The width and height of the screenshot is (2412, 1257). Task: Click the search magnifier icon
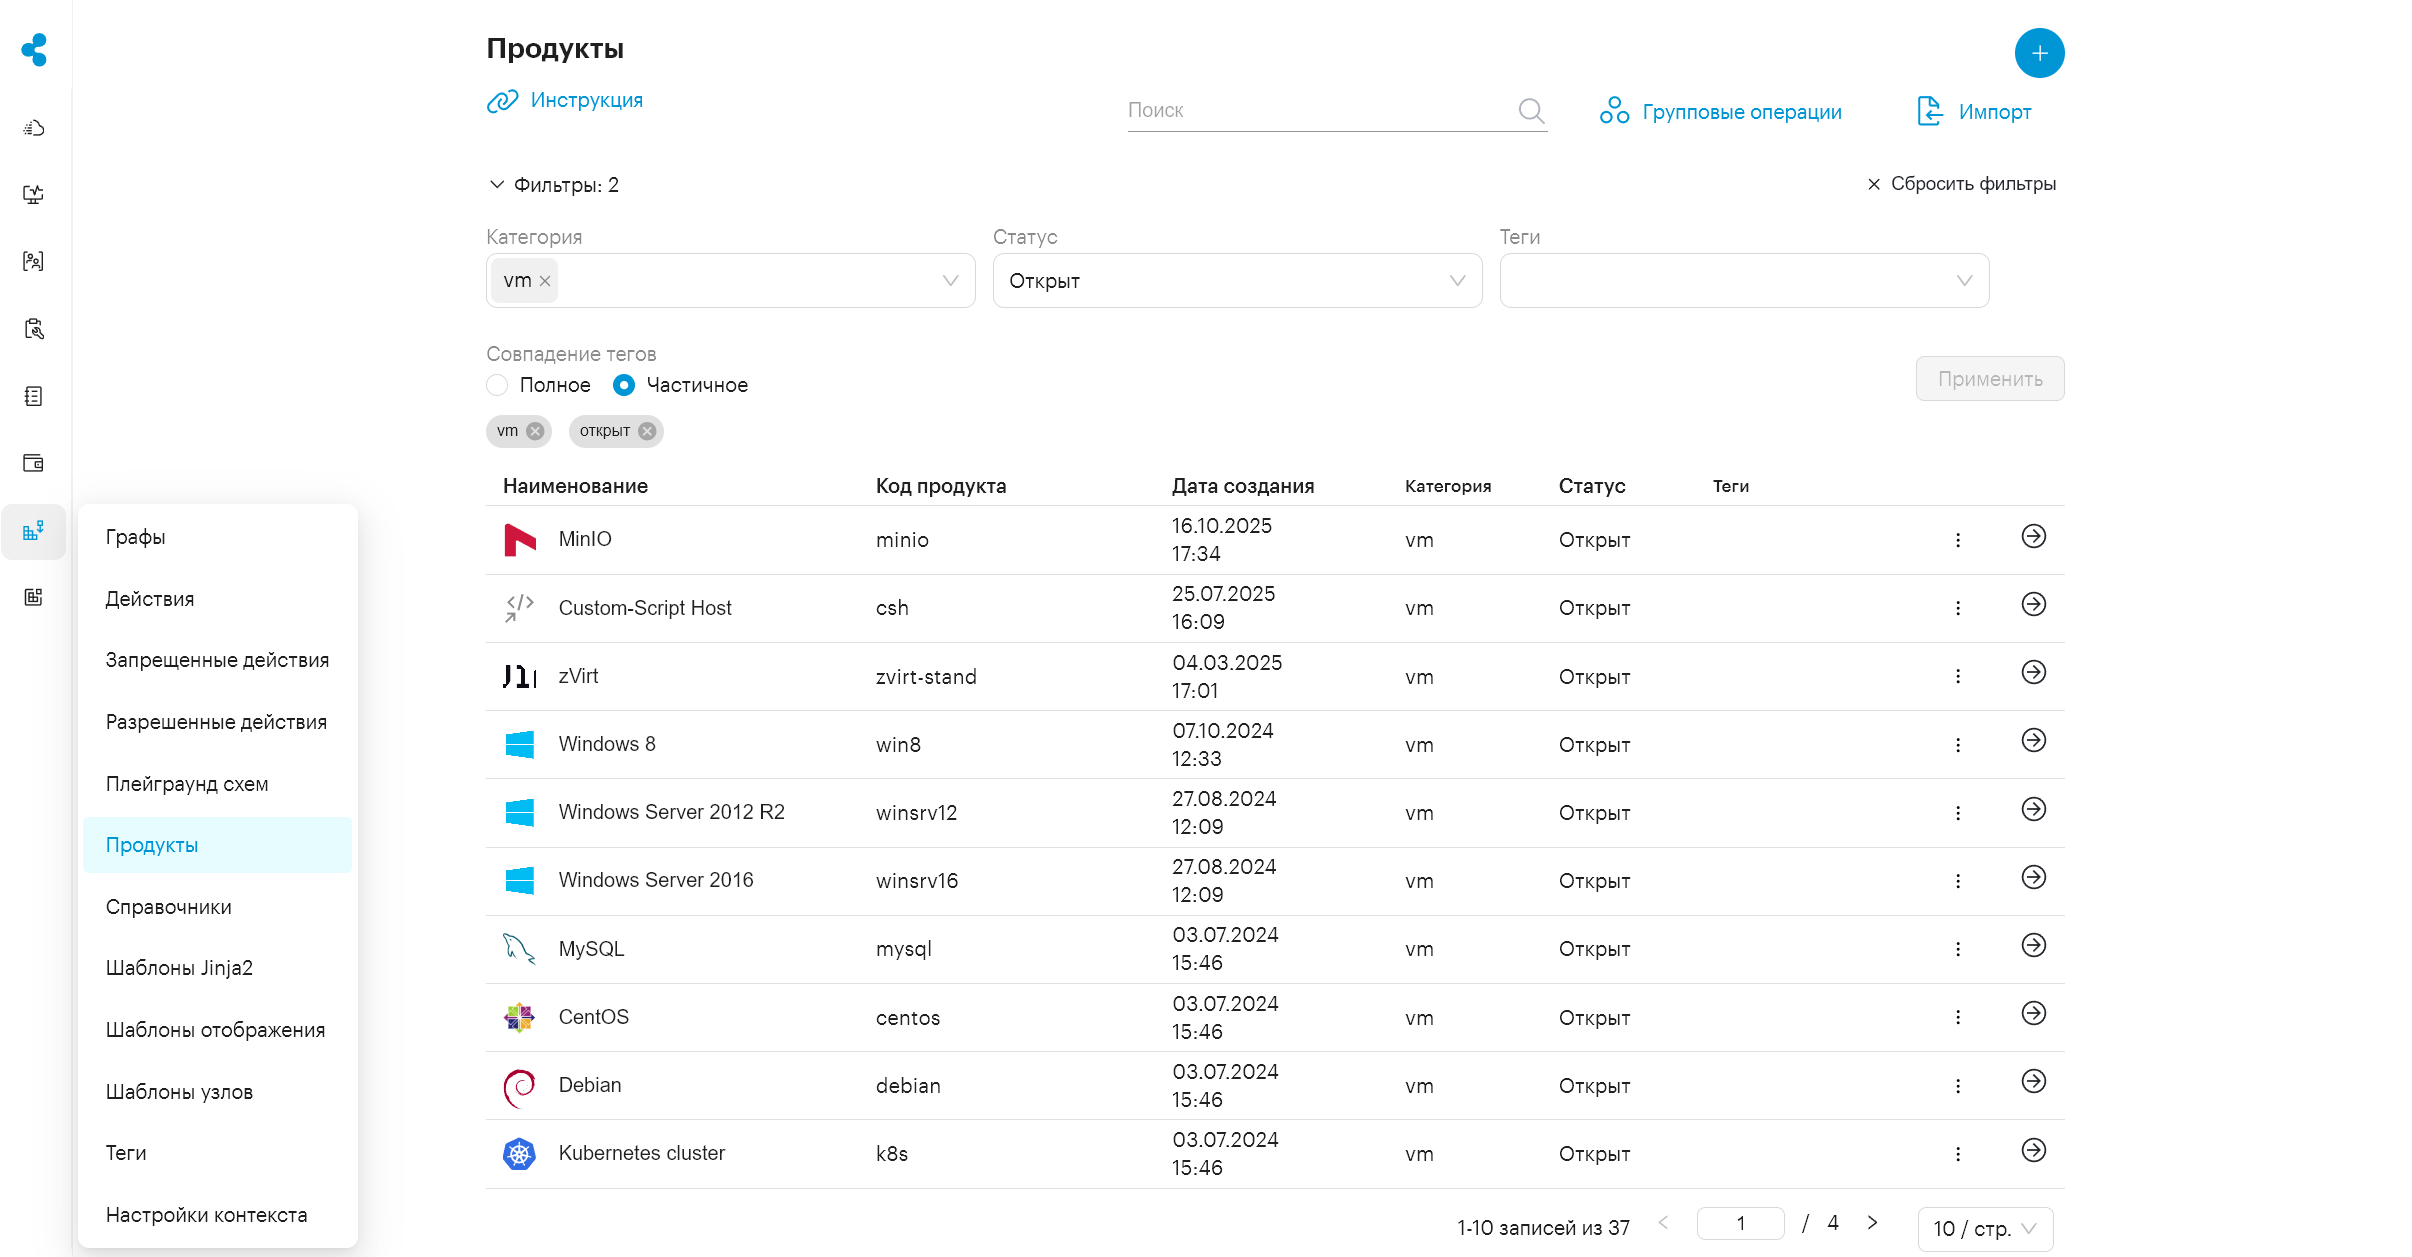[x=1531, y=110]
